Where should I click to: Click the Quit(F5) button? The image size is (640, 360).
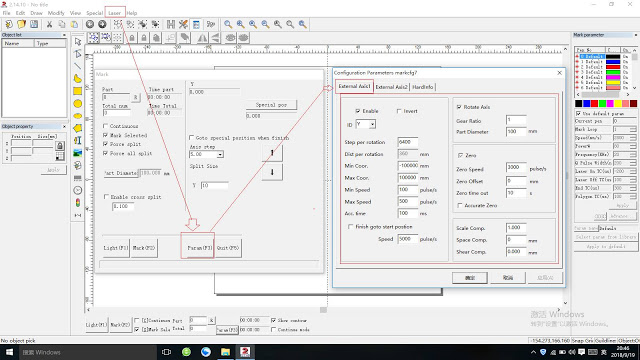tap(228, 248)
